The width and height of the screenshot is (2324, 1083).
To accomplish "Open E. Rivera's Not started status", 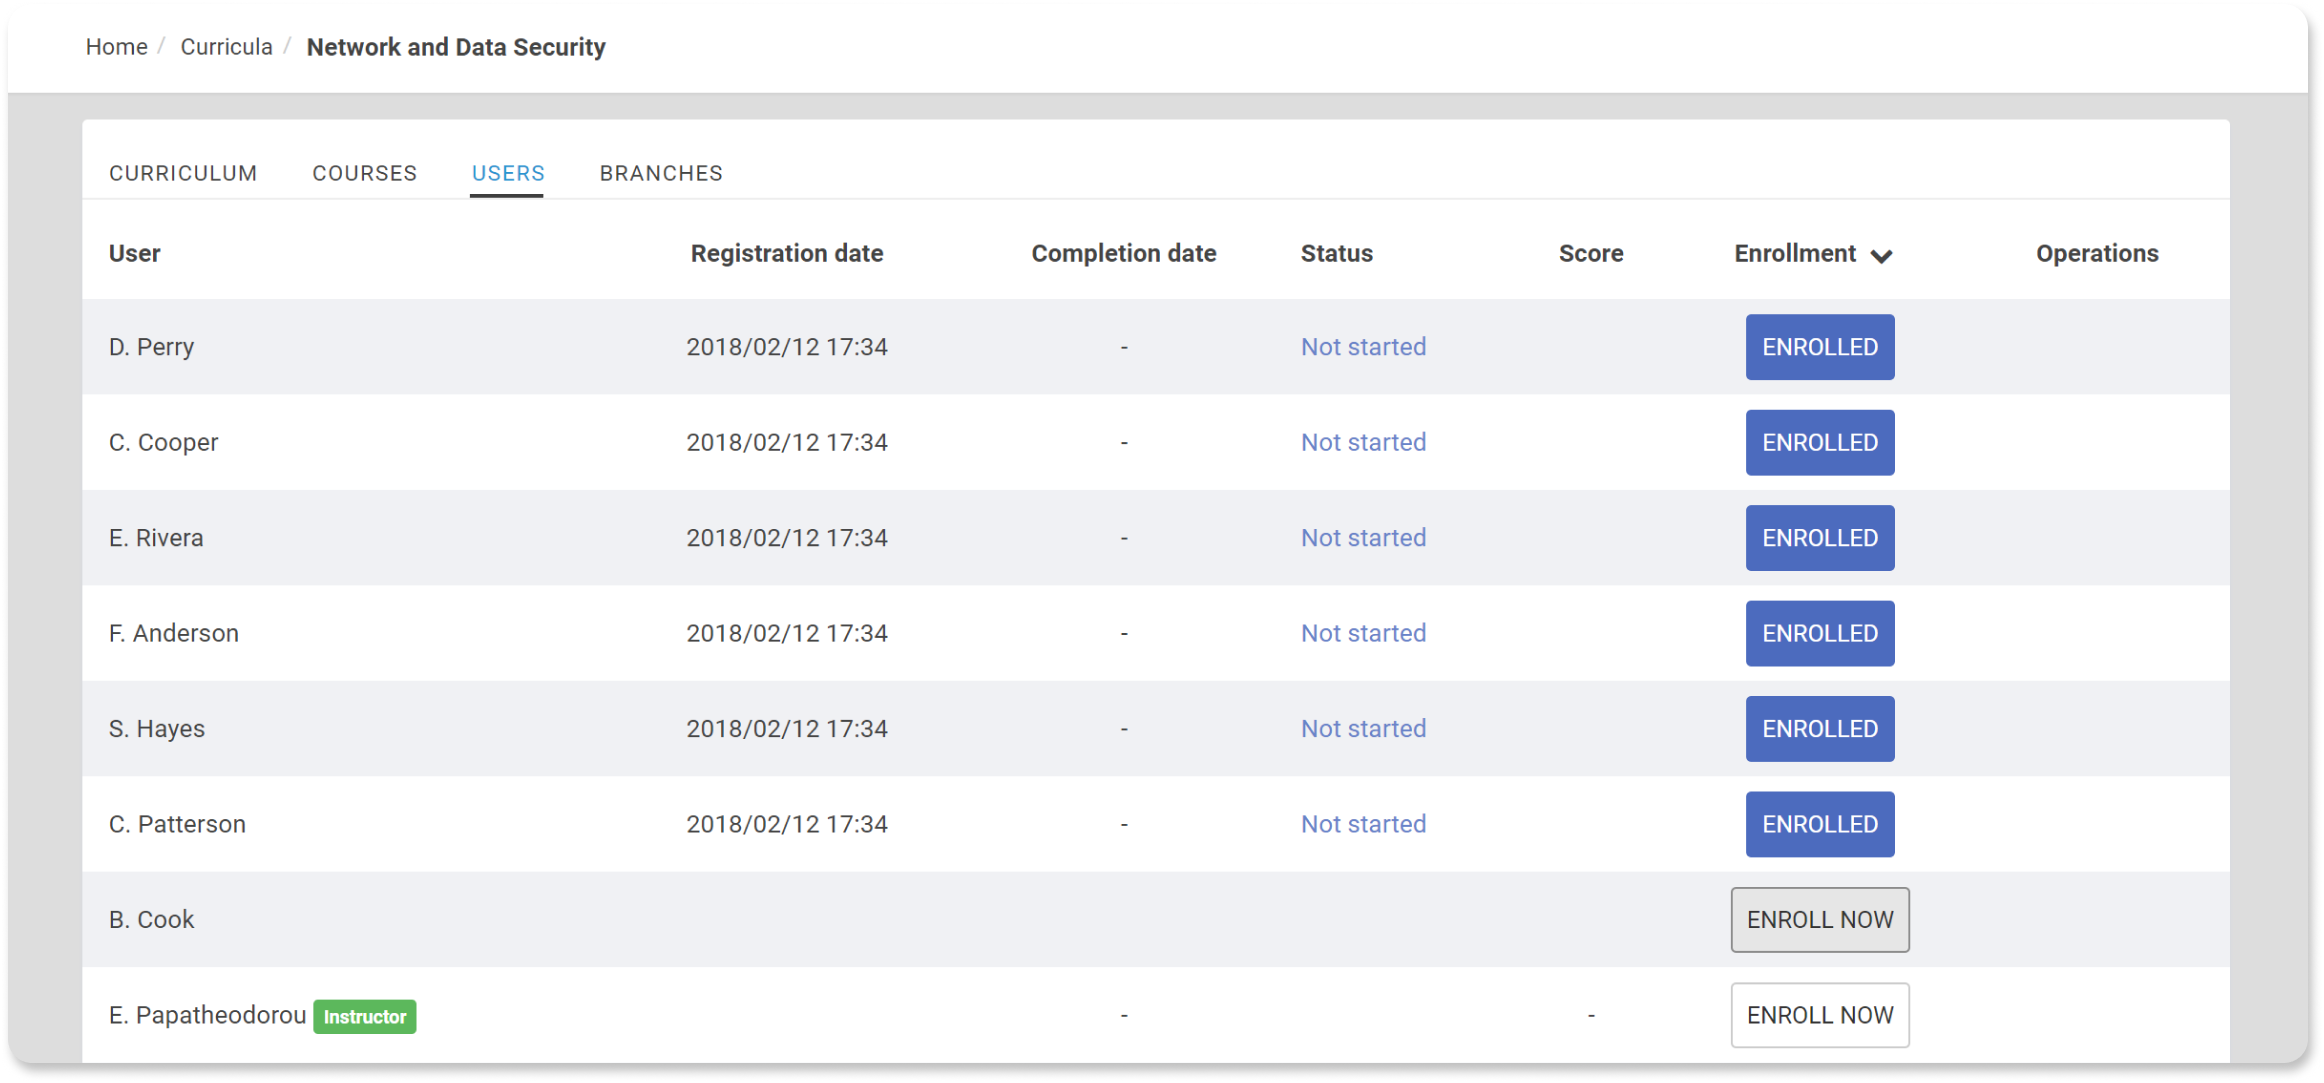I will (x=1363, y=538).
